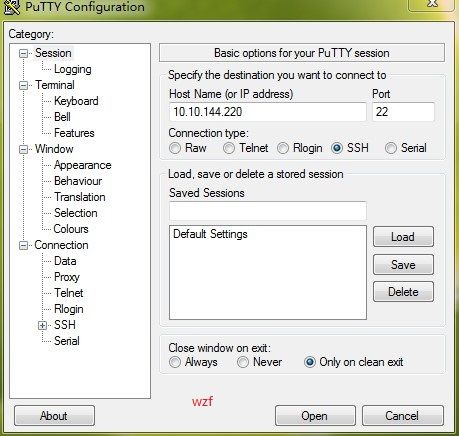Focus the Saved Sessions name field

tap(268, 211)
